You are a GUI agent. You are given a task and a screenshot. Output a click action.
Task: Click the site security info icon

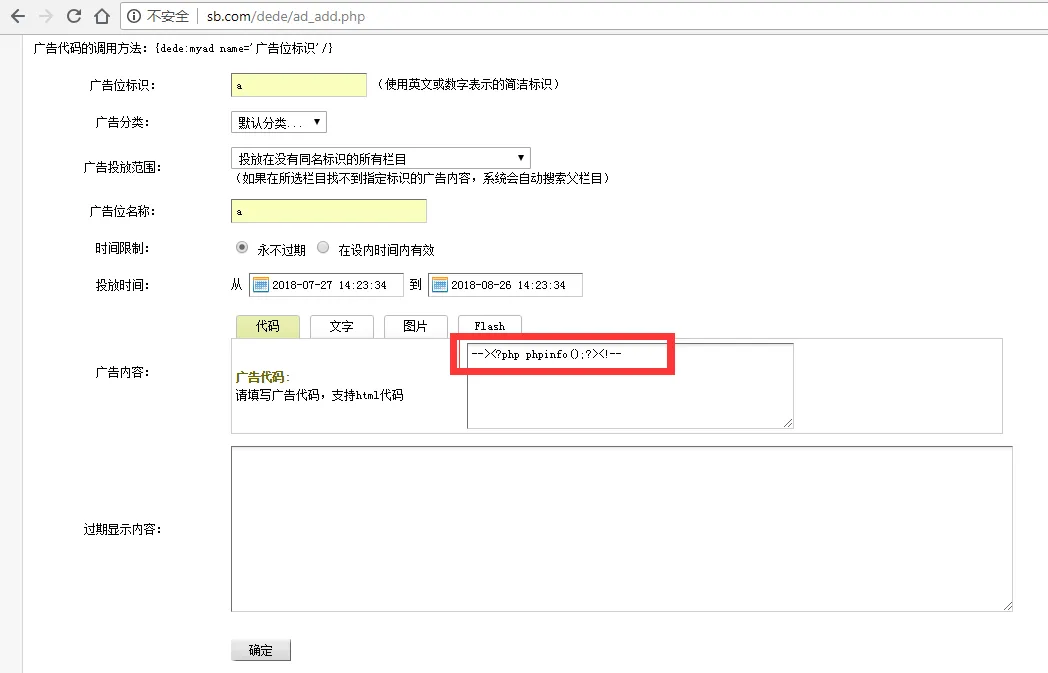134,17
